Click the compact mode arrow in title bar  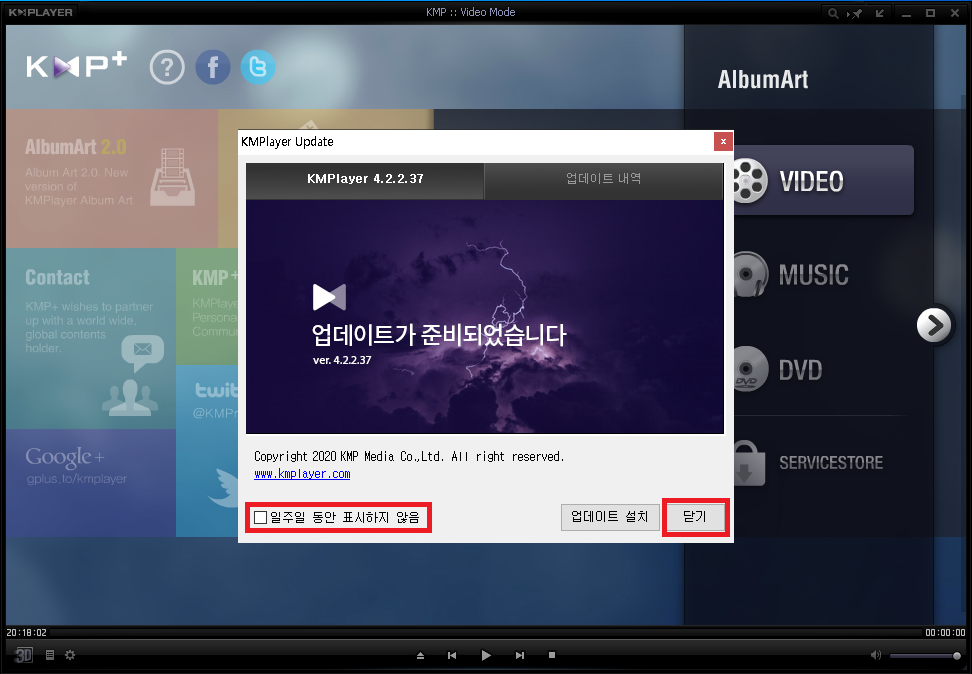pyautogui.click(x=880, y=13)
